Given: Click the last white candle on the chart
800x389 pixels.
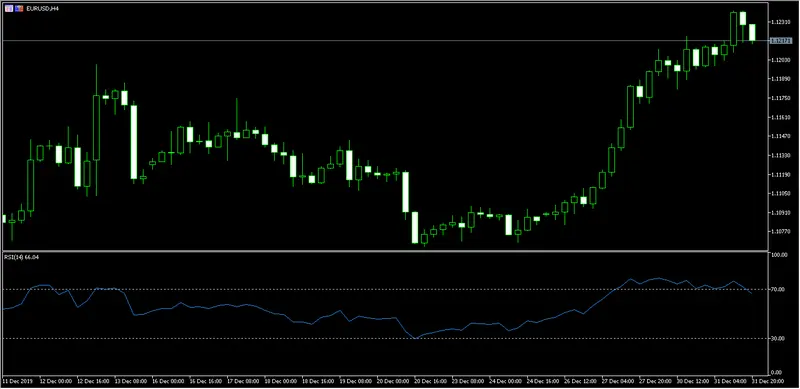Looking at the screenshot, I should point(752,33).
